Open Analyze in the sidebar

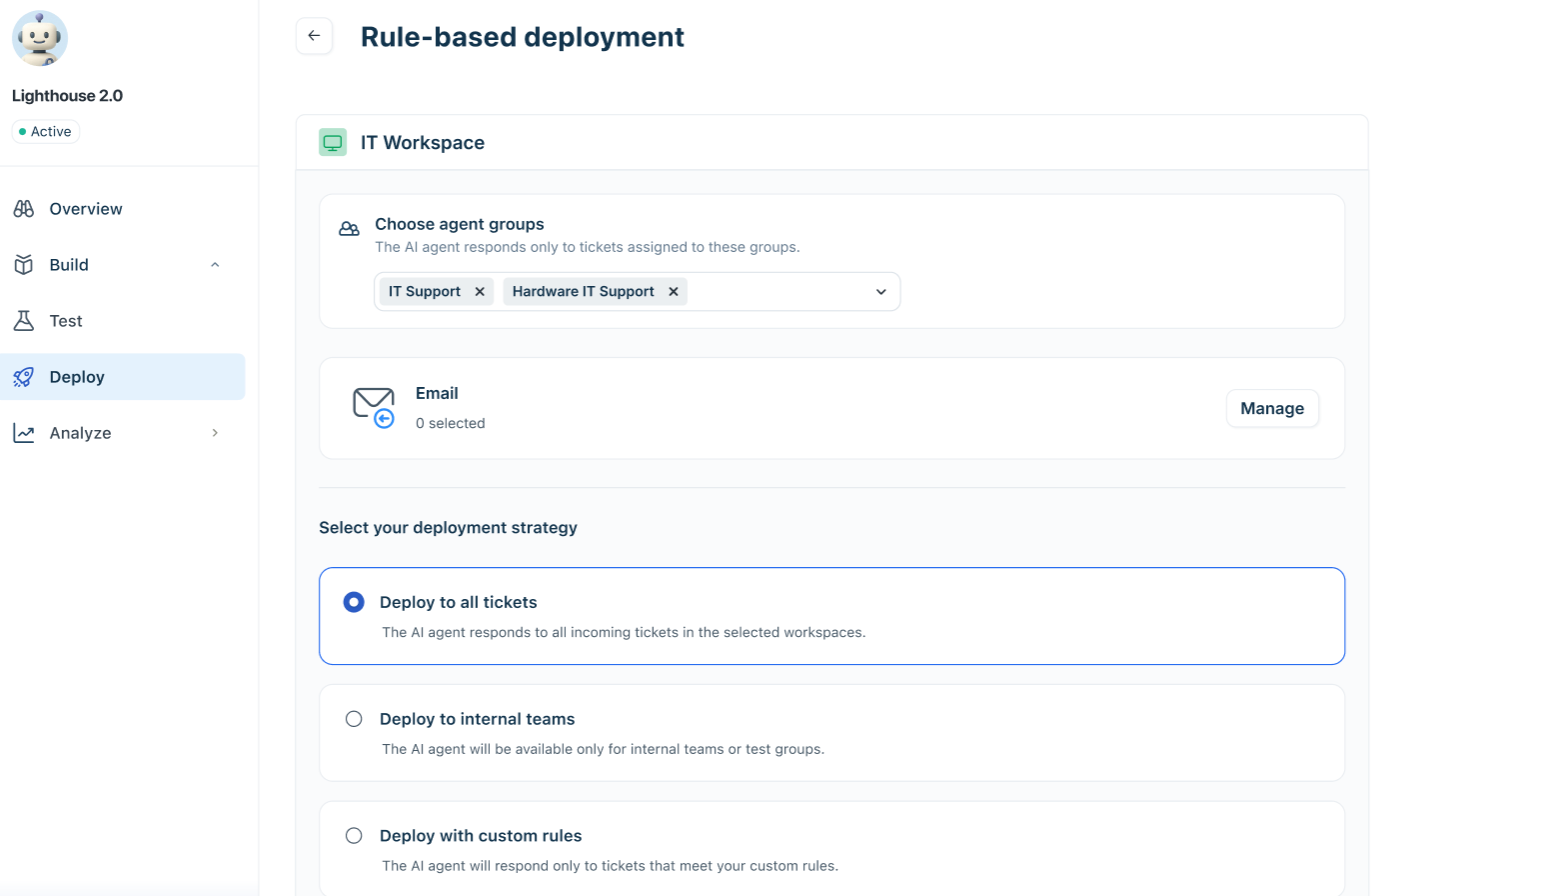click(122, 433)
